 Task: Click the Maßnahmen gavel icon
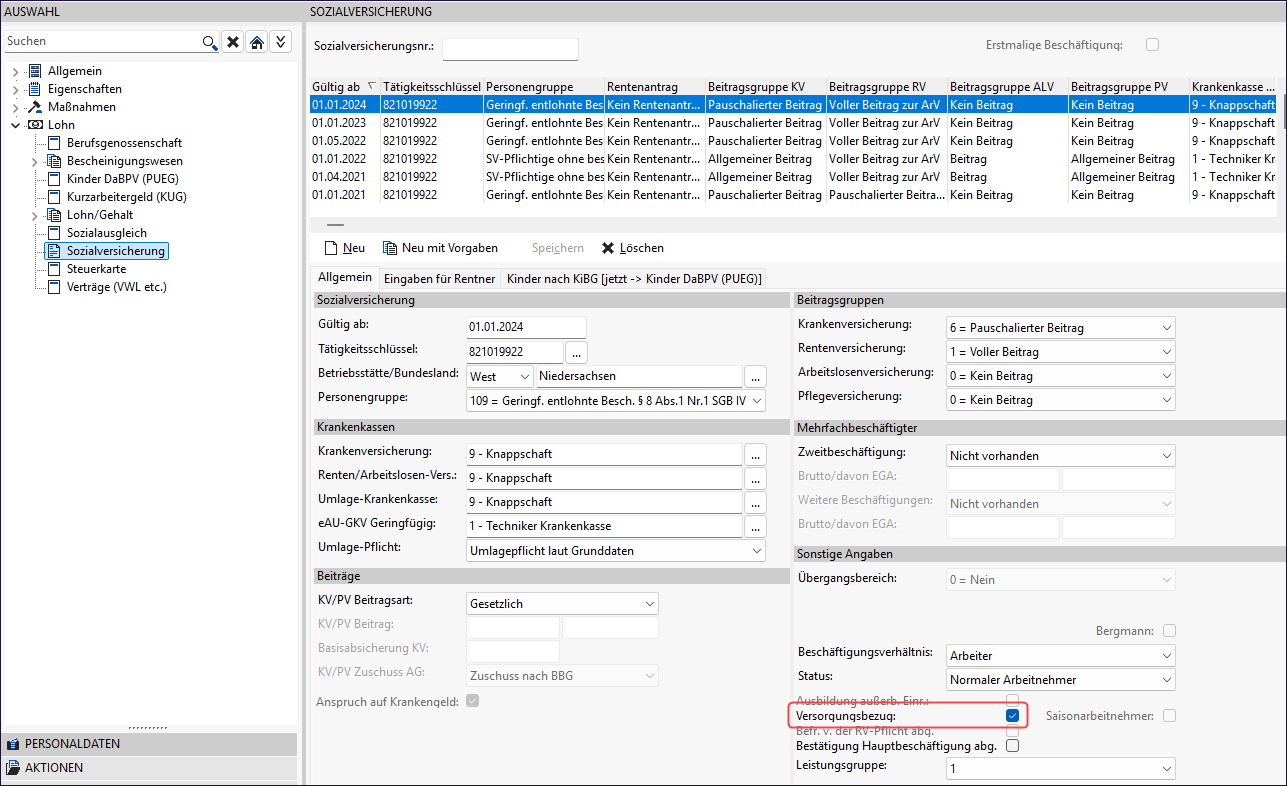[x=35, y=107]
